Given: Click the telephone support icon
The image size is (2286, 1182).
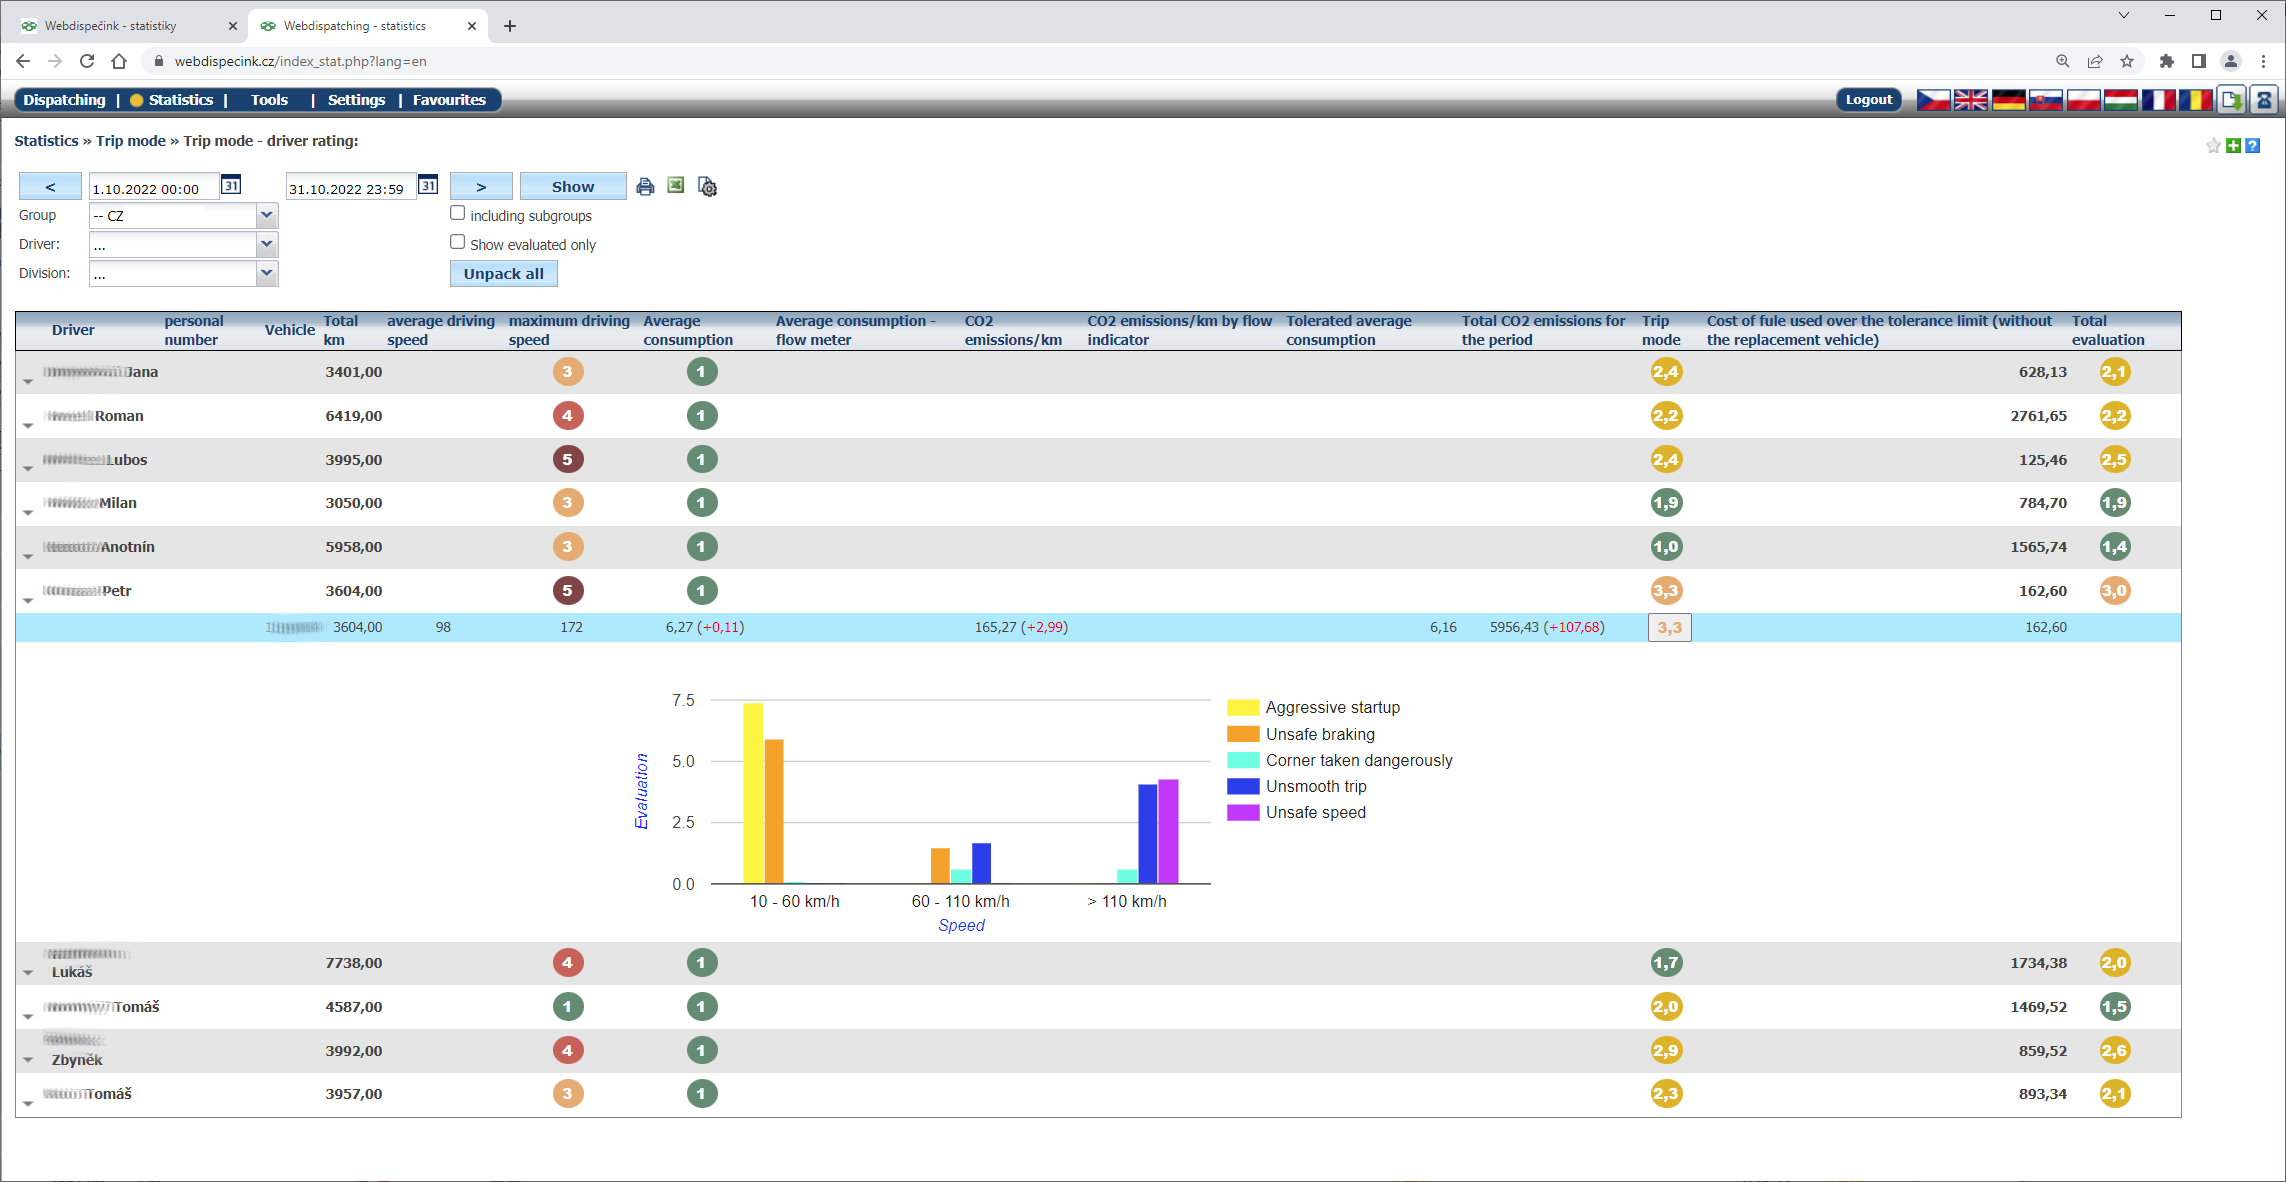Looking at the screenshot, I should [x=2264, y=100].
